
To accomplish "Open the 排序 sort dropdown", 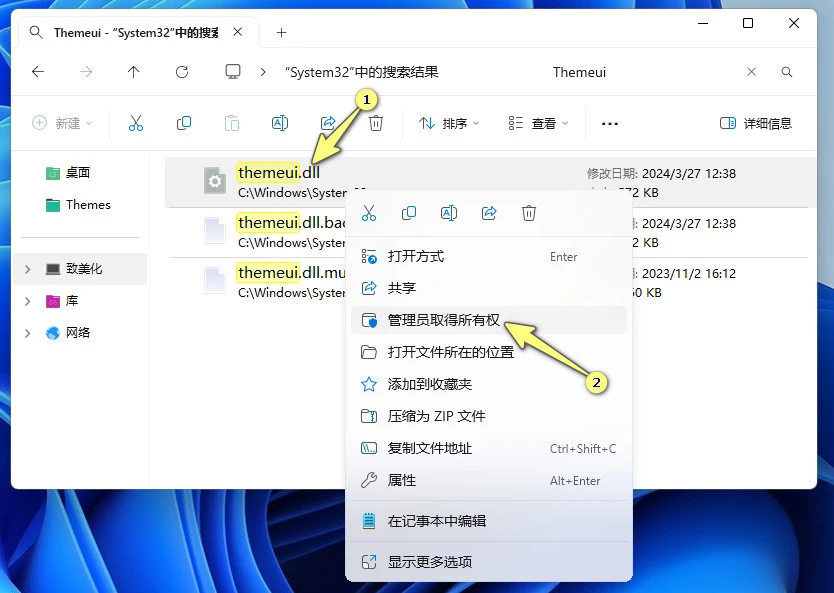I will click(x=449, y=123).
